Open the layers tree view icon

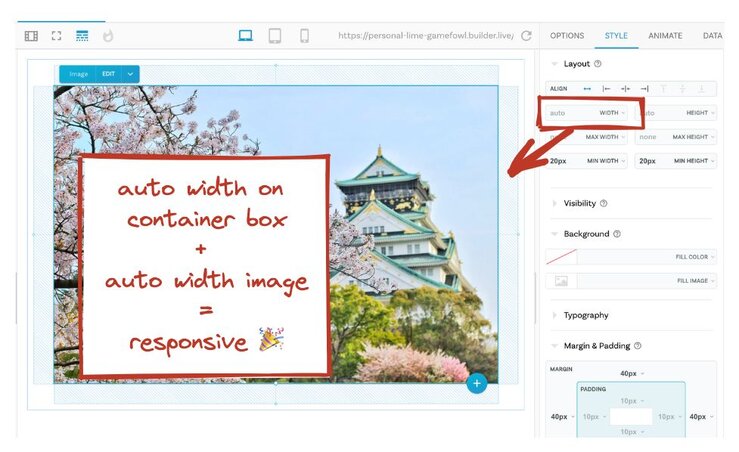pyautogui.click(x=82, y=36)
